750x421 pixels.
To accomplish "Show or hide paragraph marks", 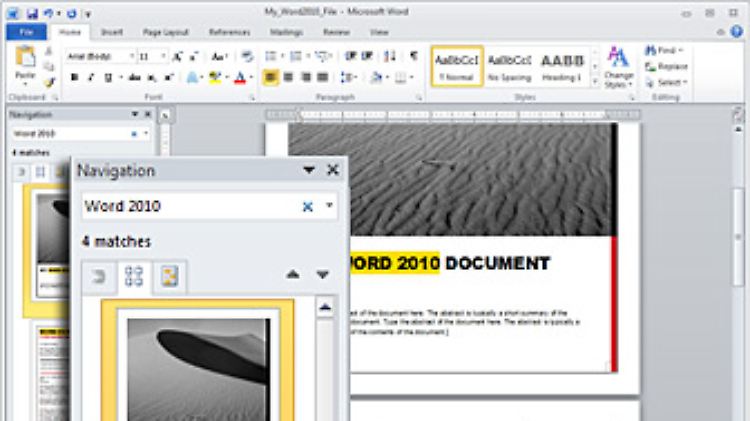I will coord(414,56).
